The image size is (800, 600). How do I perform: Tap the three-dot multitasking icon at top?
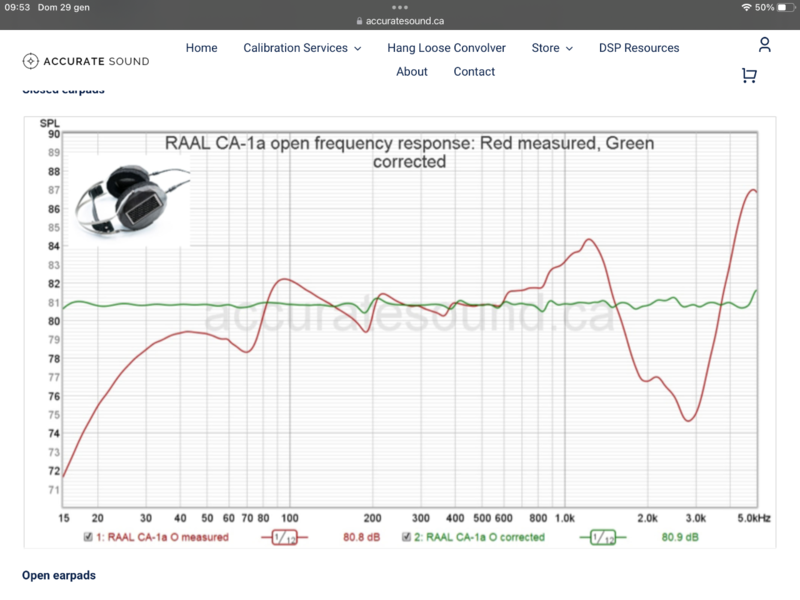point(400,6)
